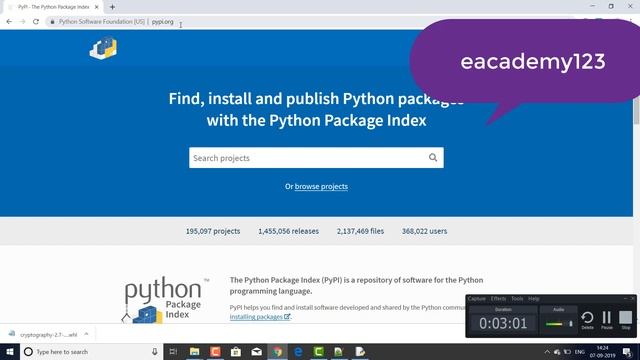Click the padlock site info icon

click(52, 22)
